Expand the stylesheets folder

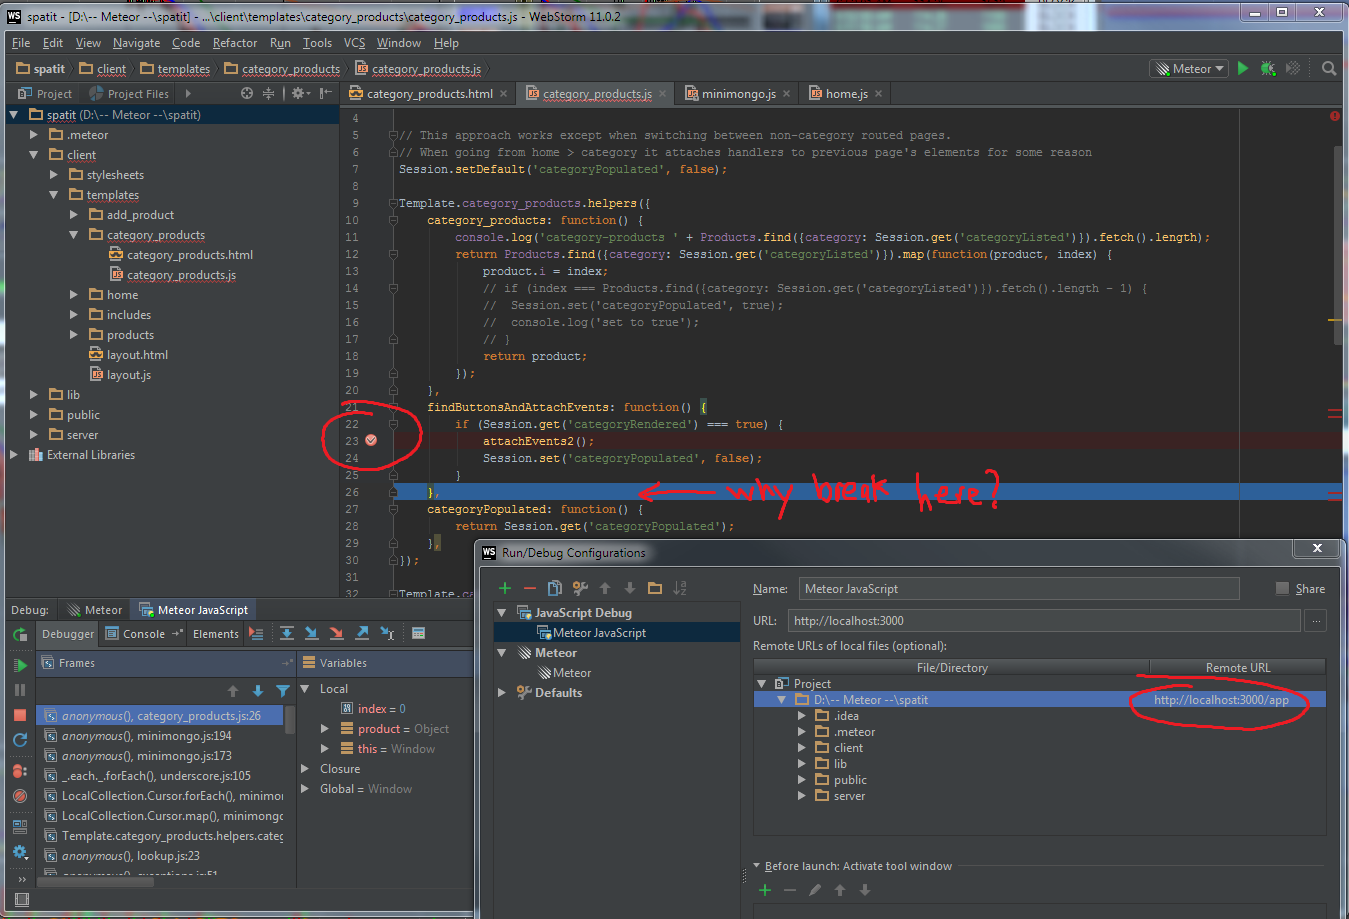(x=53, y=175)
